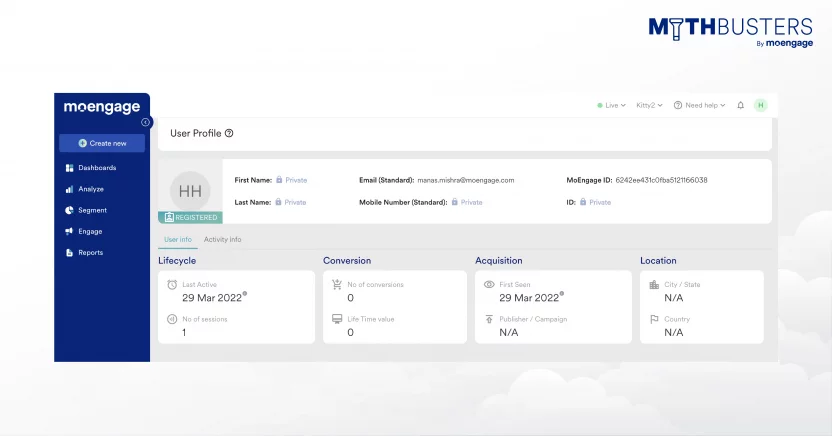Click the HH profile avatar
Image resolution: width=832 pixels, height=436 pixels.
(190, 191)
